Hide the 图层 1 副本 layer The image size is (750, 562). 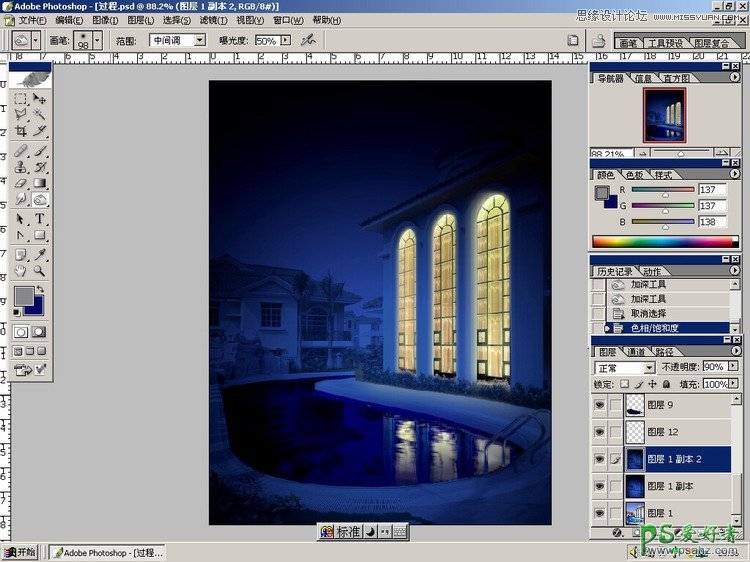click(599, 486)
